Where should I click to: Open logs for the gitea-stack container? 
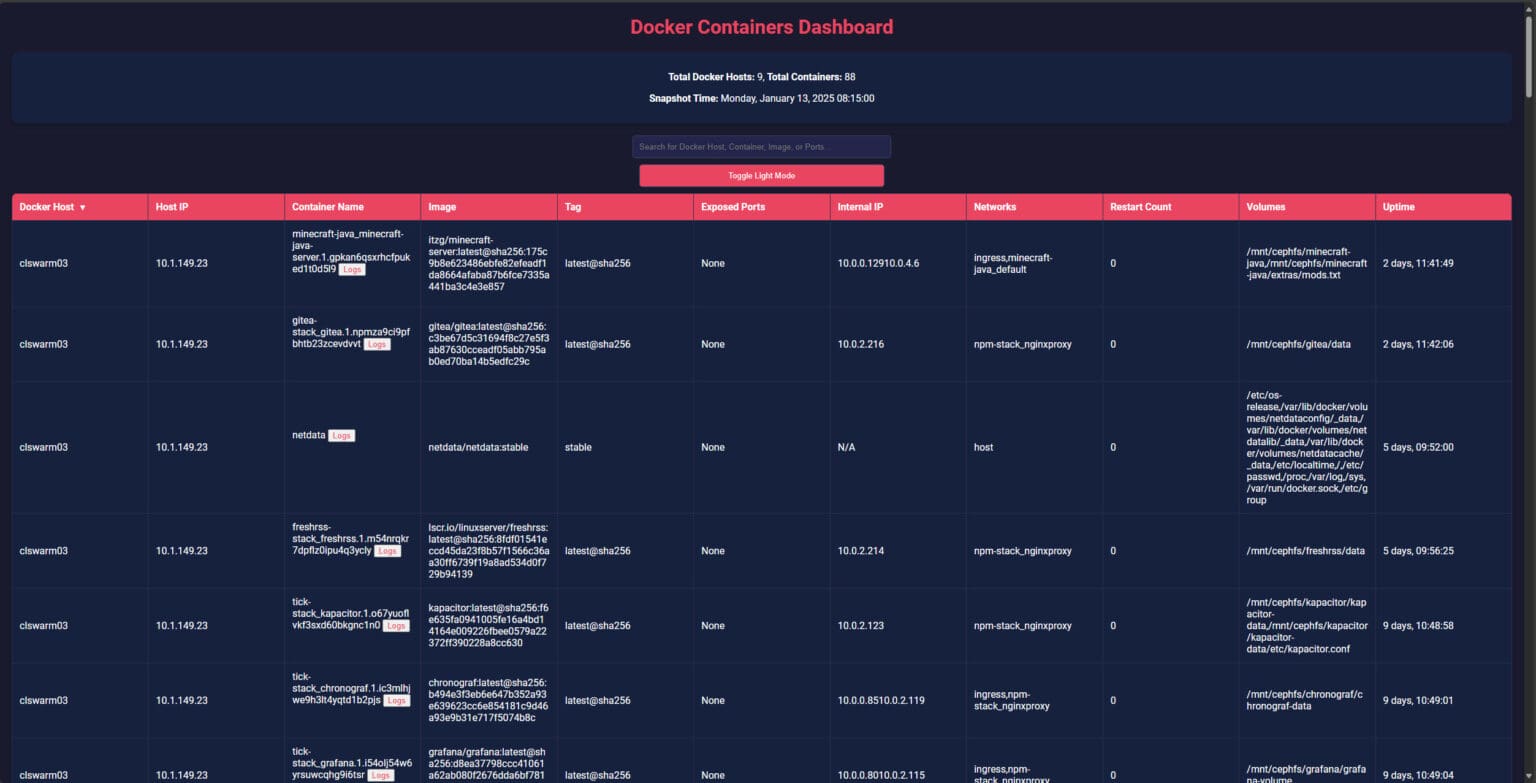tap(377, 343)
